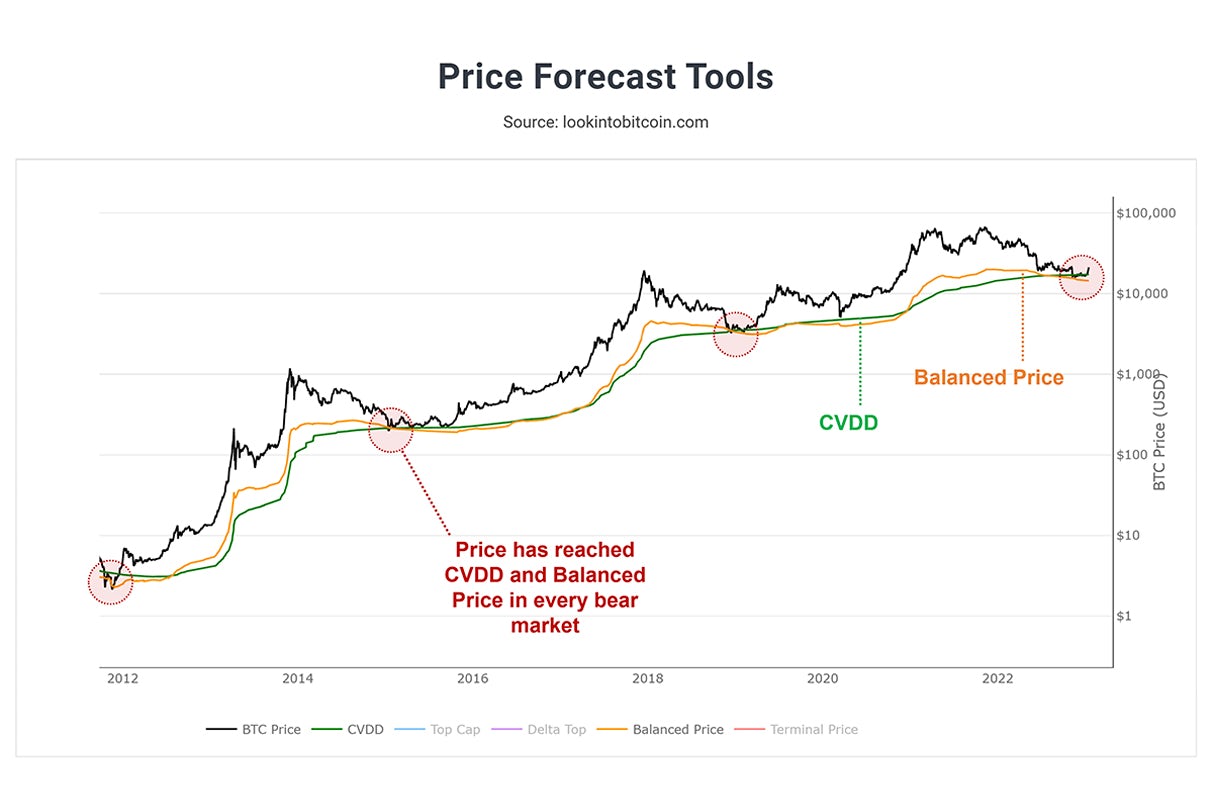Click the orange Balanced Price annotation label
The image size is (1212, 802).
[x=988, y=378]
